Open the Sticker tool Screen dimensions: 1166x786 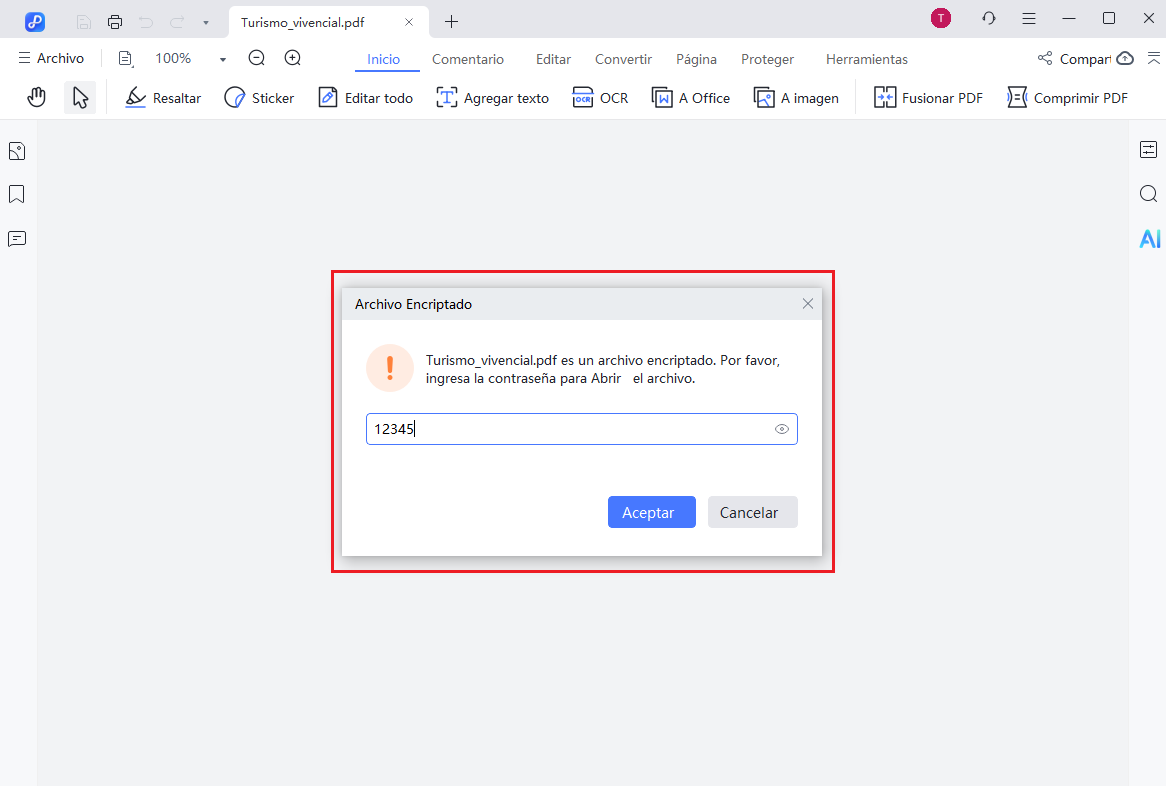tap(259, 97)
